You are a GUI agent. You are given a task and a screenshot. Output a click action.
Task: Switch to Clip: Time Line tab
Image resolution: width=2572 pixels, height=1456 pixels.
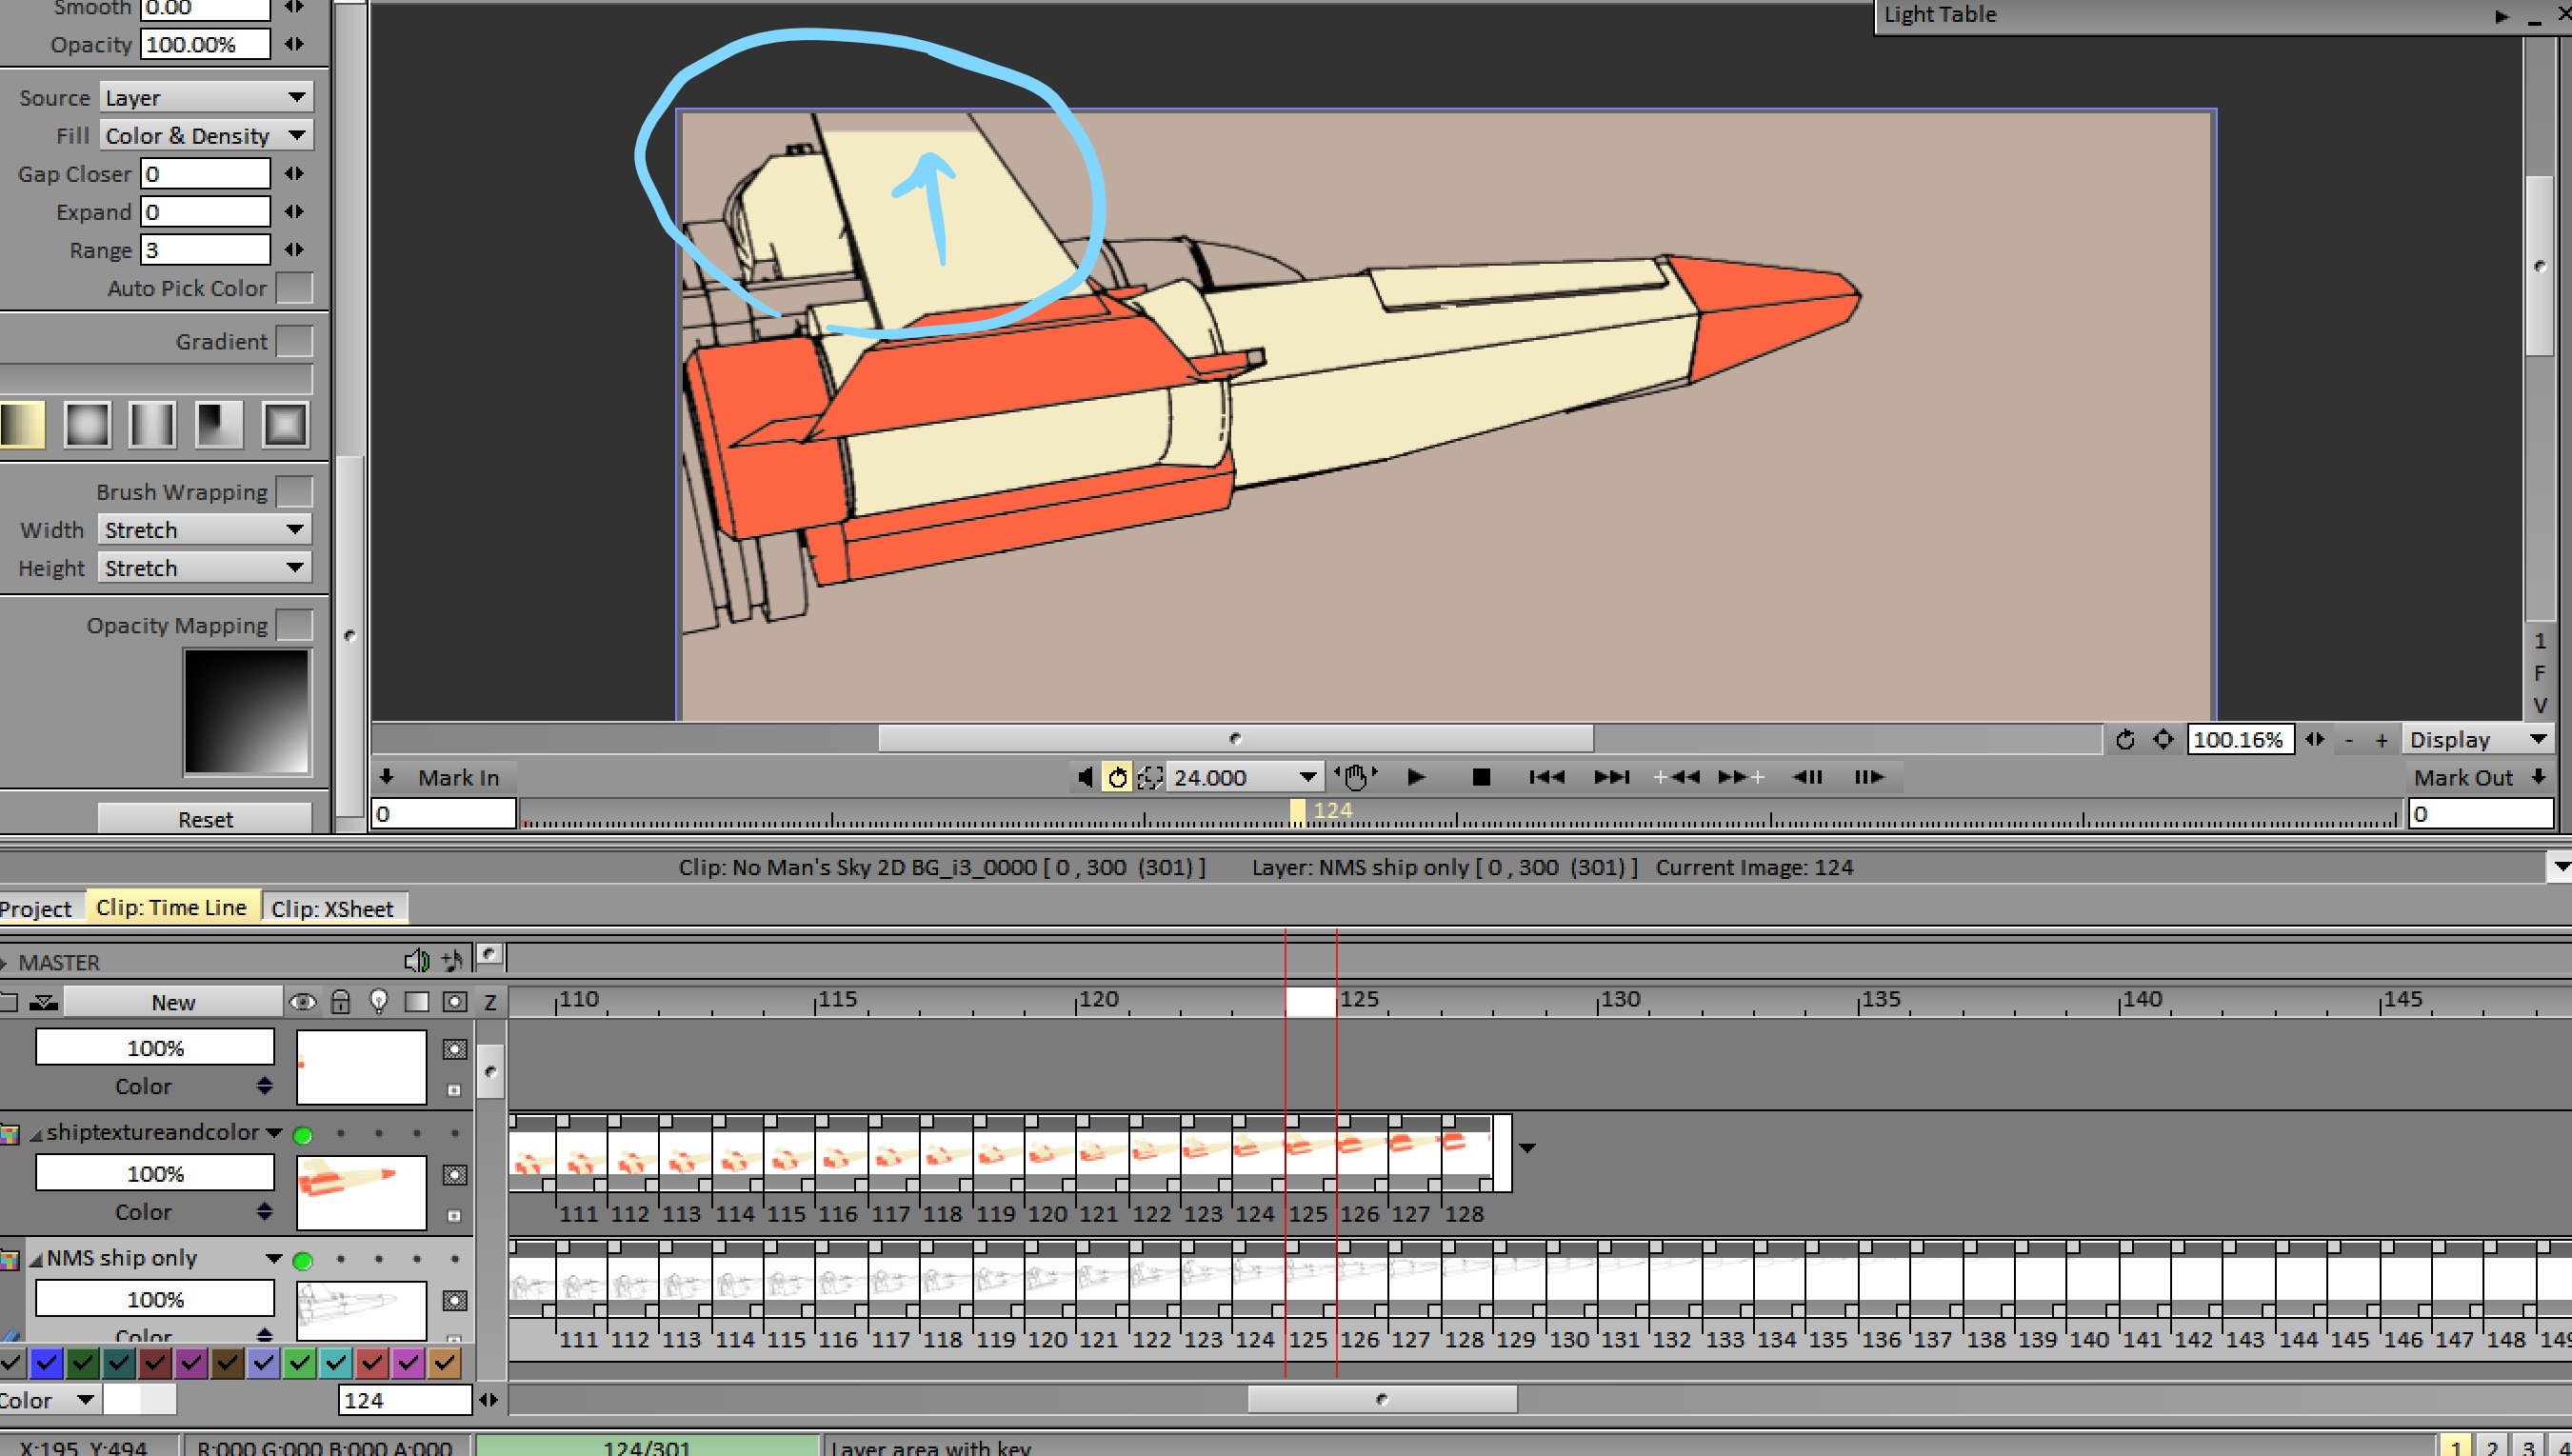171,907
